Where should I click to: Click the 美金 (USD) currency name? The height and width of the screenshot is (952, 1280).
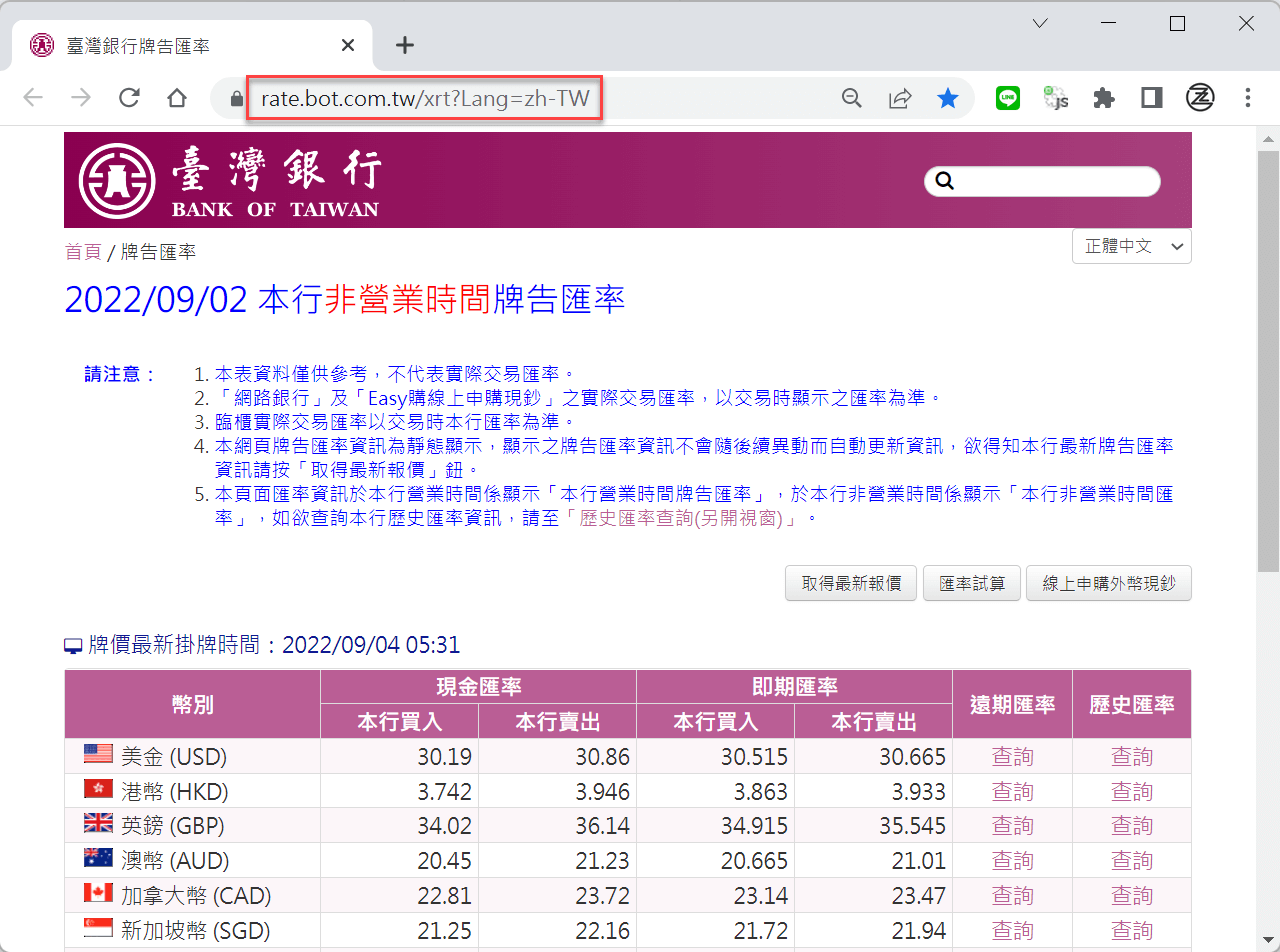click(174, 757)
